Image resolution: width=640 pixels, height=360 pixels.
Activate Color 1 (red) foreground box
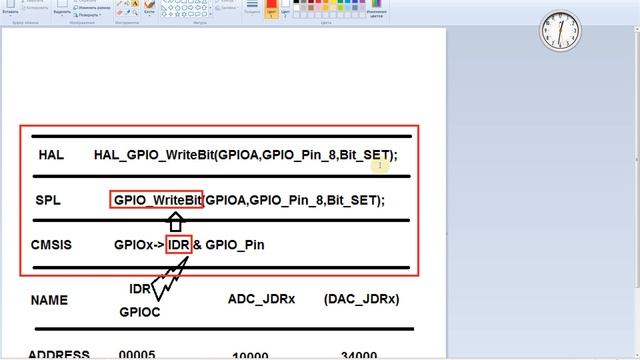271,9
